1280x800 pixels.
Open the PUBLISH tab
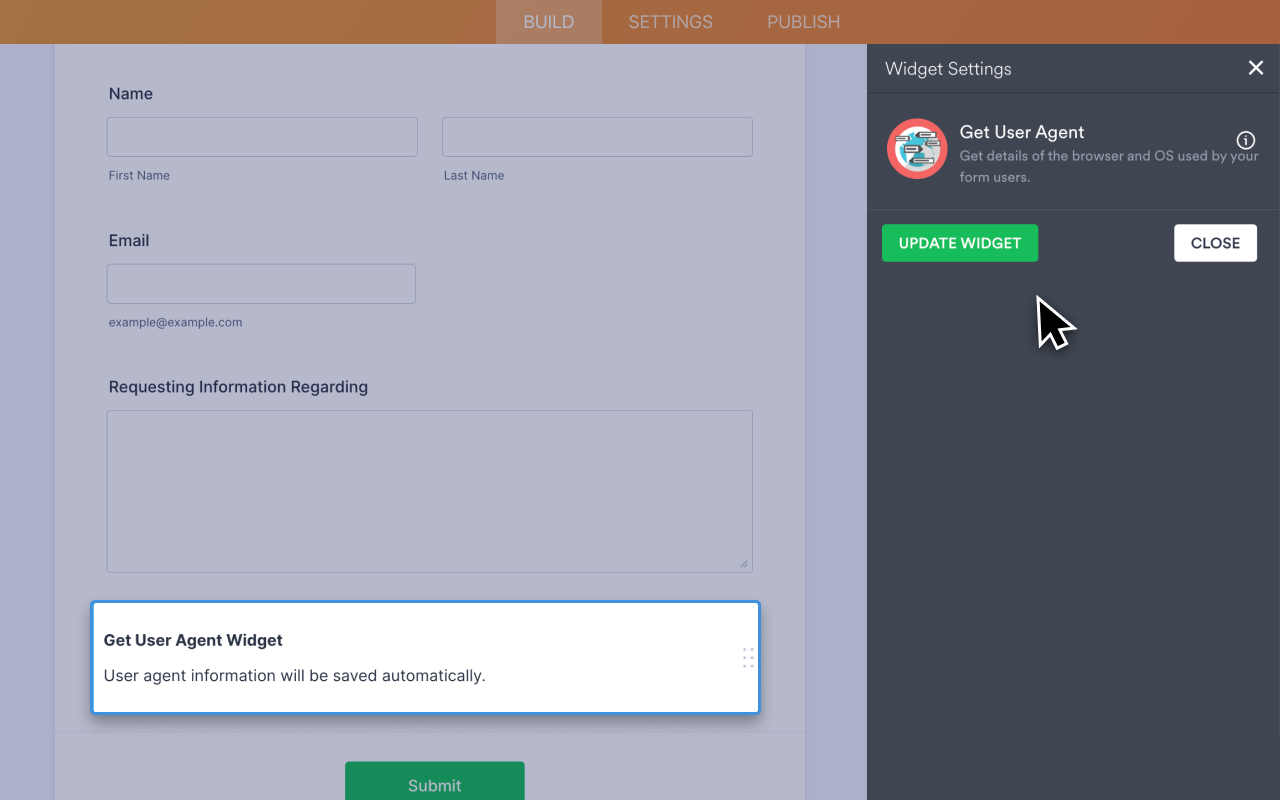(803, 21)
